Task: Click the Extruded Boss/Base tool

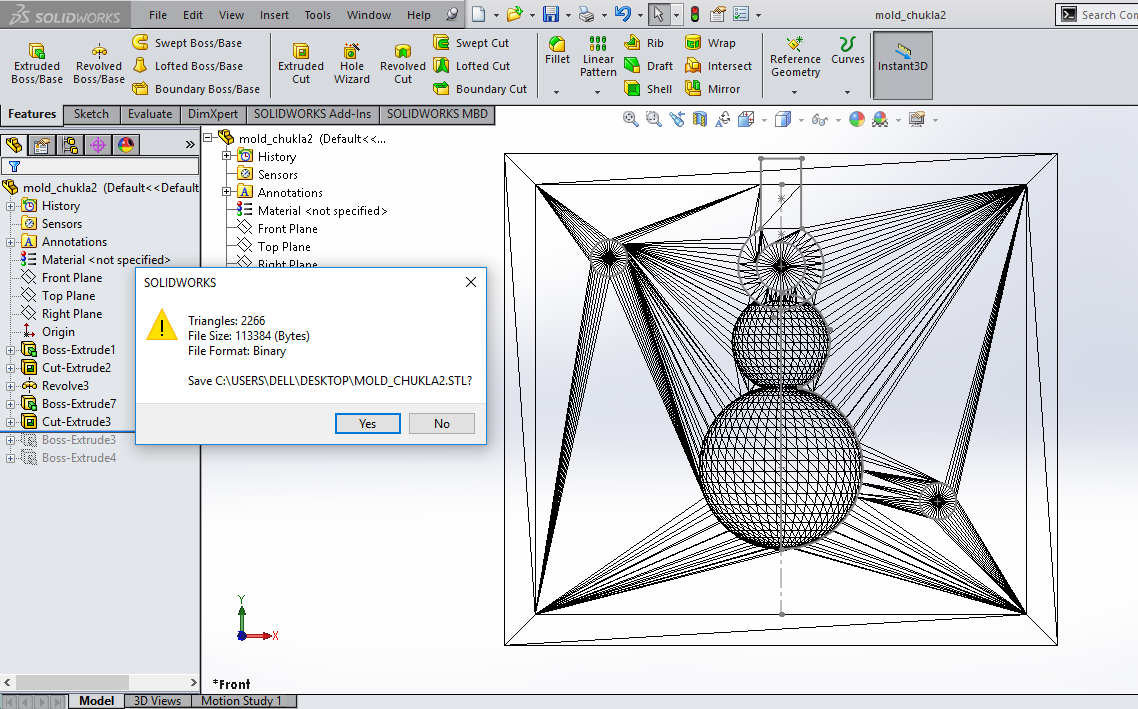Action: 36,64
